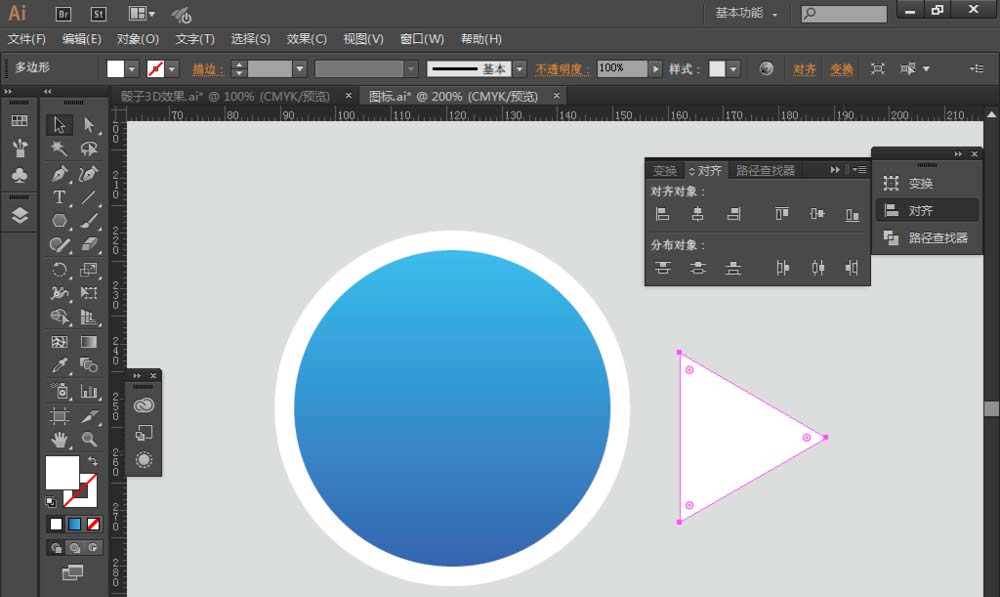Click the large white fill color swatch

click(x=62, y=472)
